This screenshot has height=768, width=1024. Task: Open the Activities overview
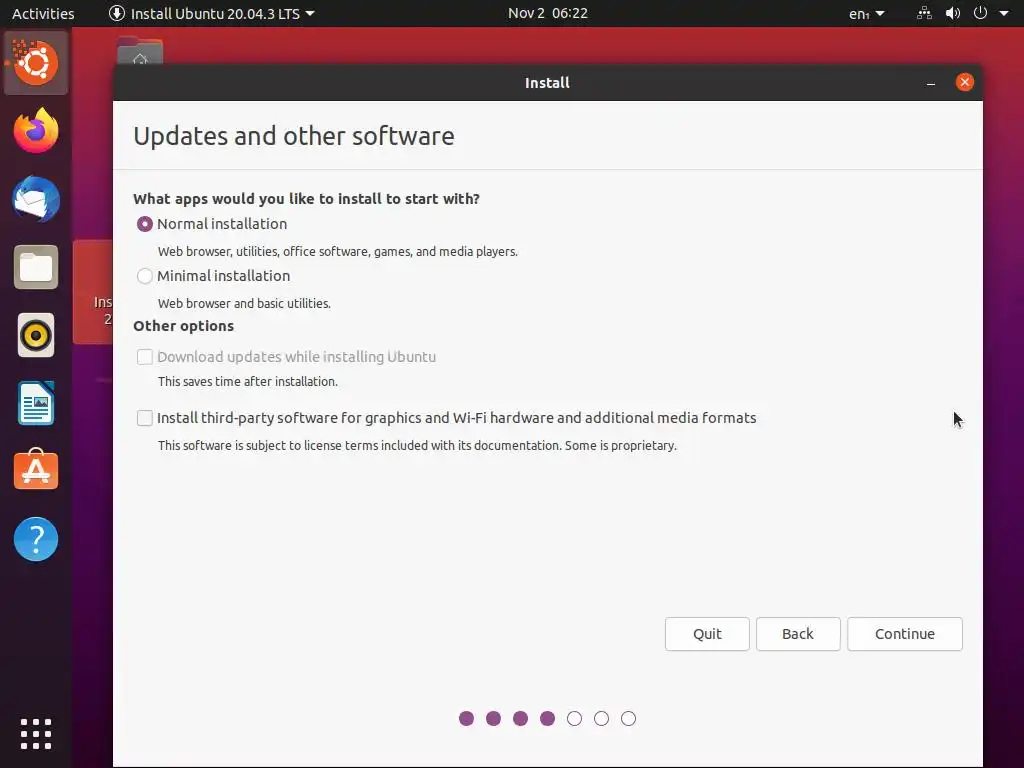(43, 13)
